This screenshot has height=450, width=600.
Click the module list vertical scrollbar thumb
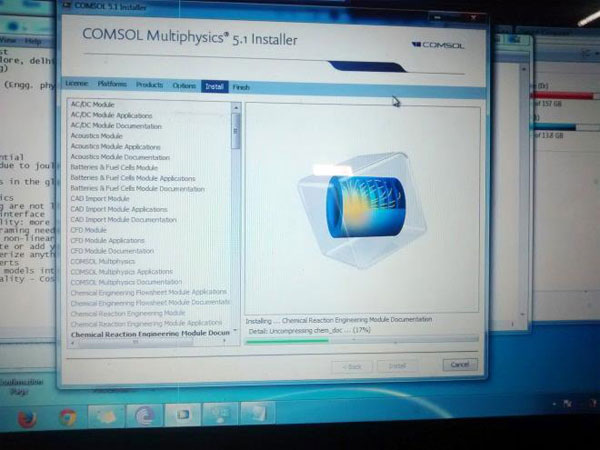point(236,131)
